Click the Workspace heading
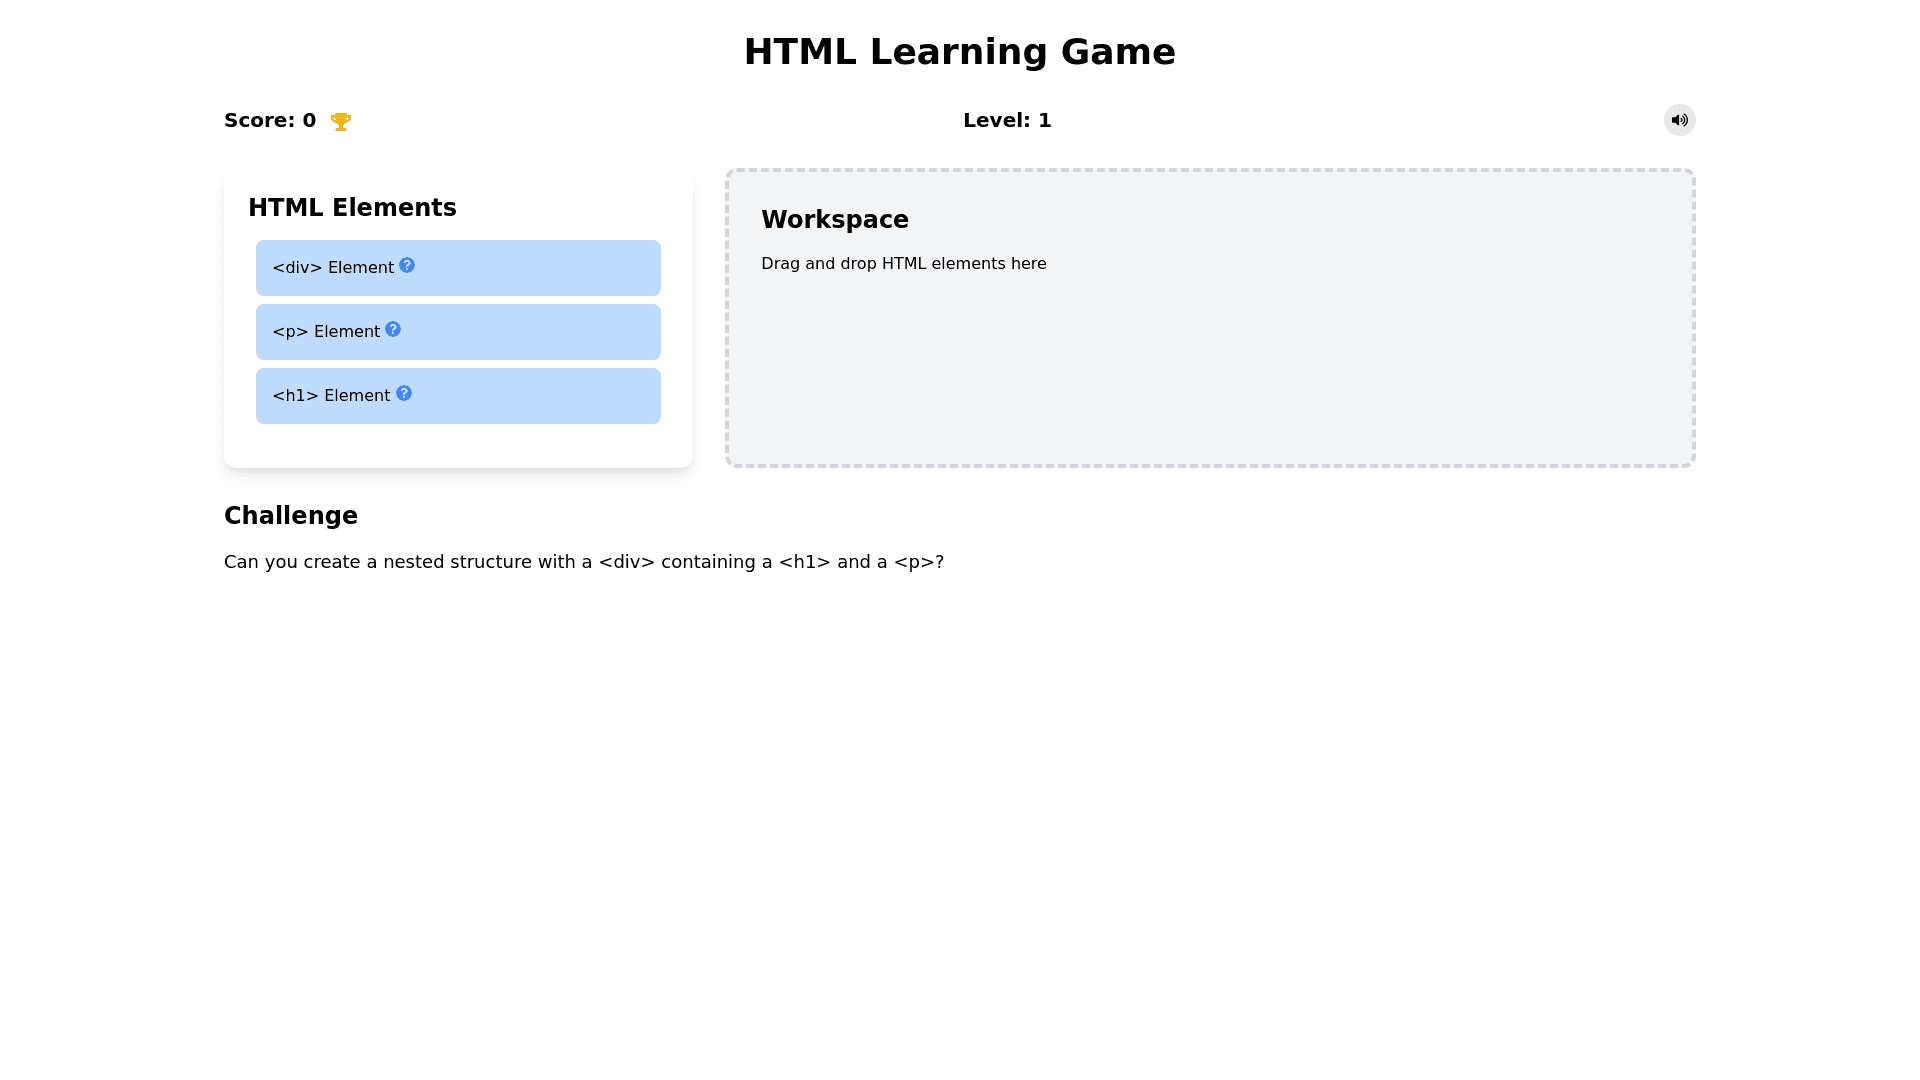Screen dimensions: 1920x1080 coord(835,220)
